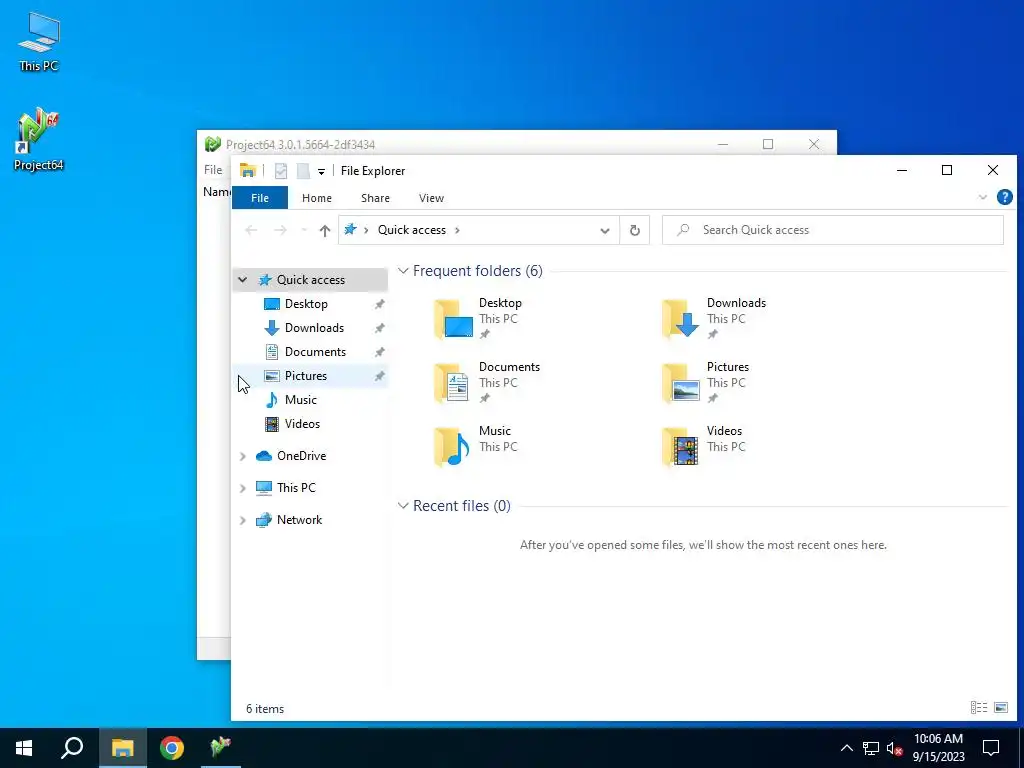This screenshot has width=1024, height=768.
Task: Click the muted volume tray icon
Action: (894, 748)
